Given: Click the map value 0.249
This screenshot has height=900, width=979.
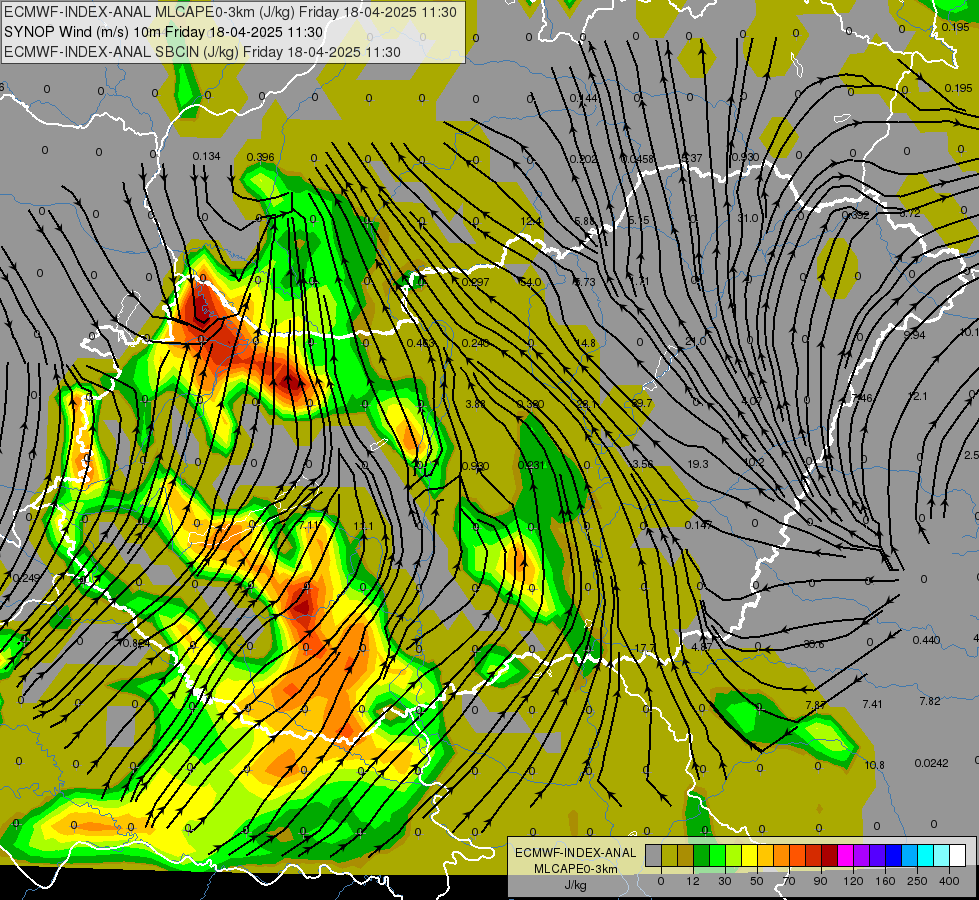Looking at the screenshot, I should click(x=26, y=578).
